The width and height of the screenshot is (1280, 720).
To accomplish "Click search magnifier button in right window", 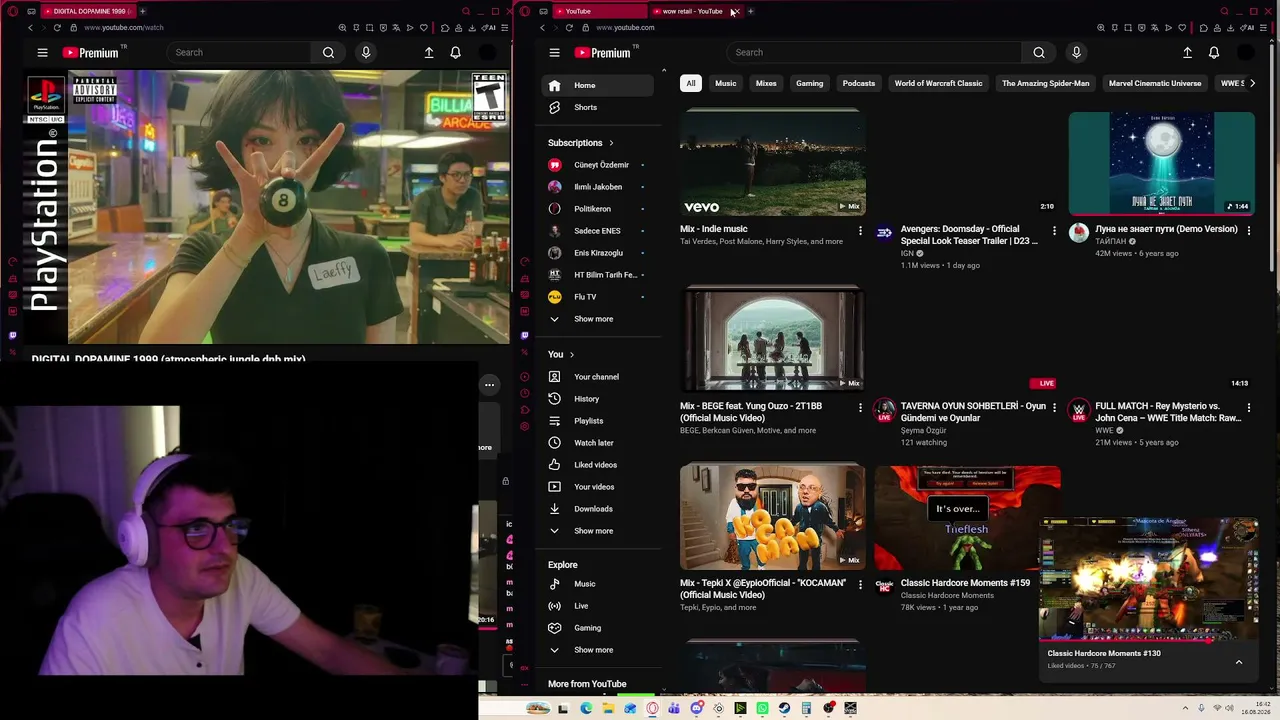I will pos(1039,53).
